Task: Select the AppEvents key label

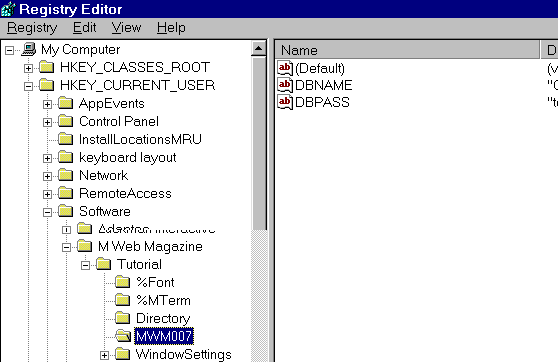Action: 111,104
